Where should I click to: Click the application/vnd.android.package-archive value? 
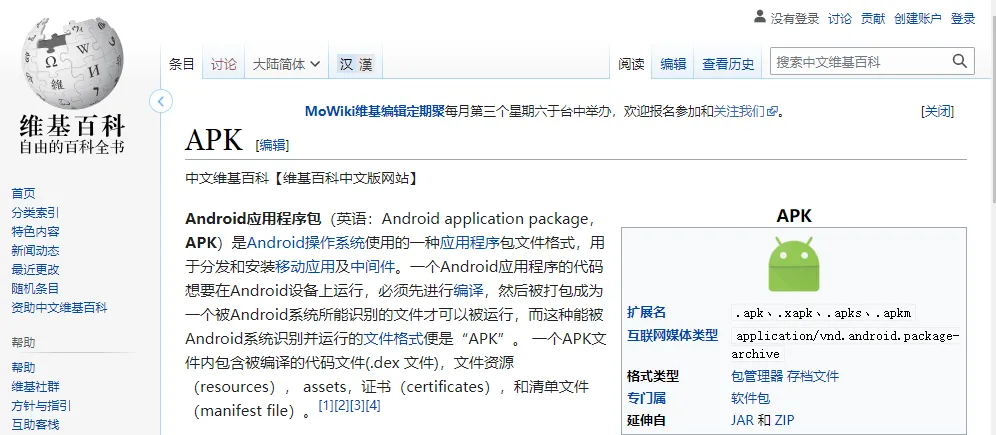tap(845, 345)
